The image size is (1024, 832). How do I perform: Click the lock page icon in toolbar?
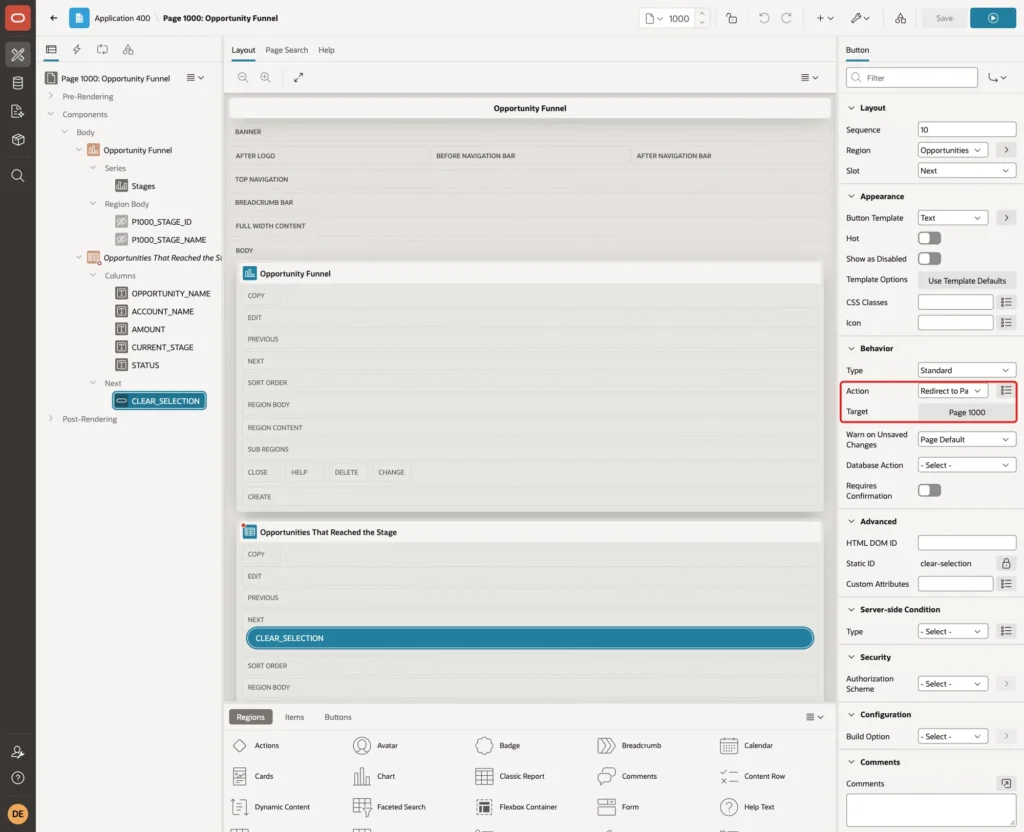[731, 18]
